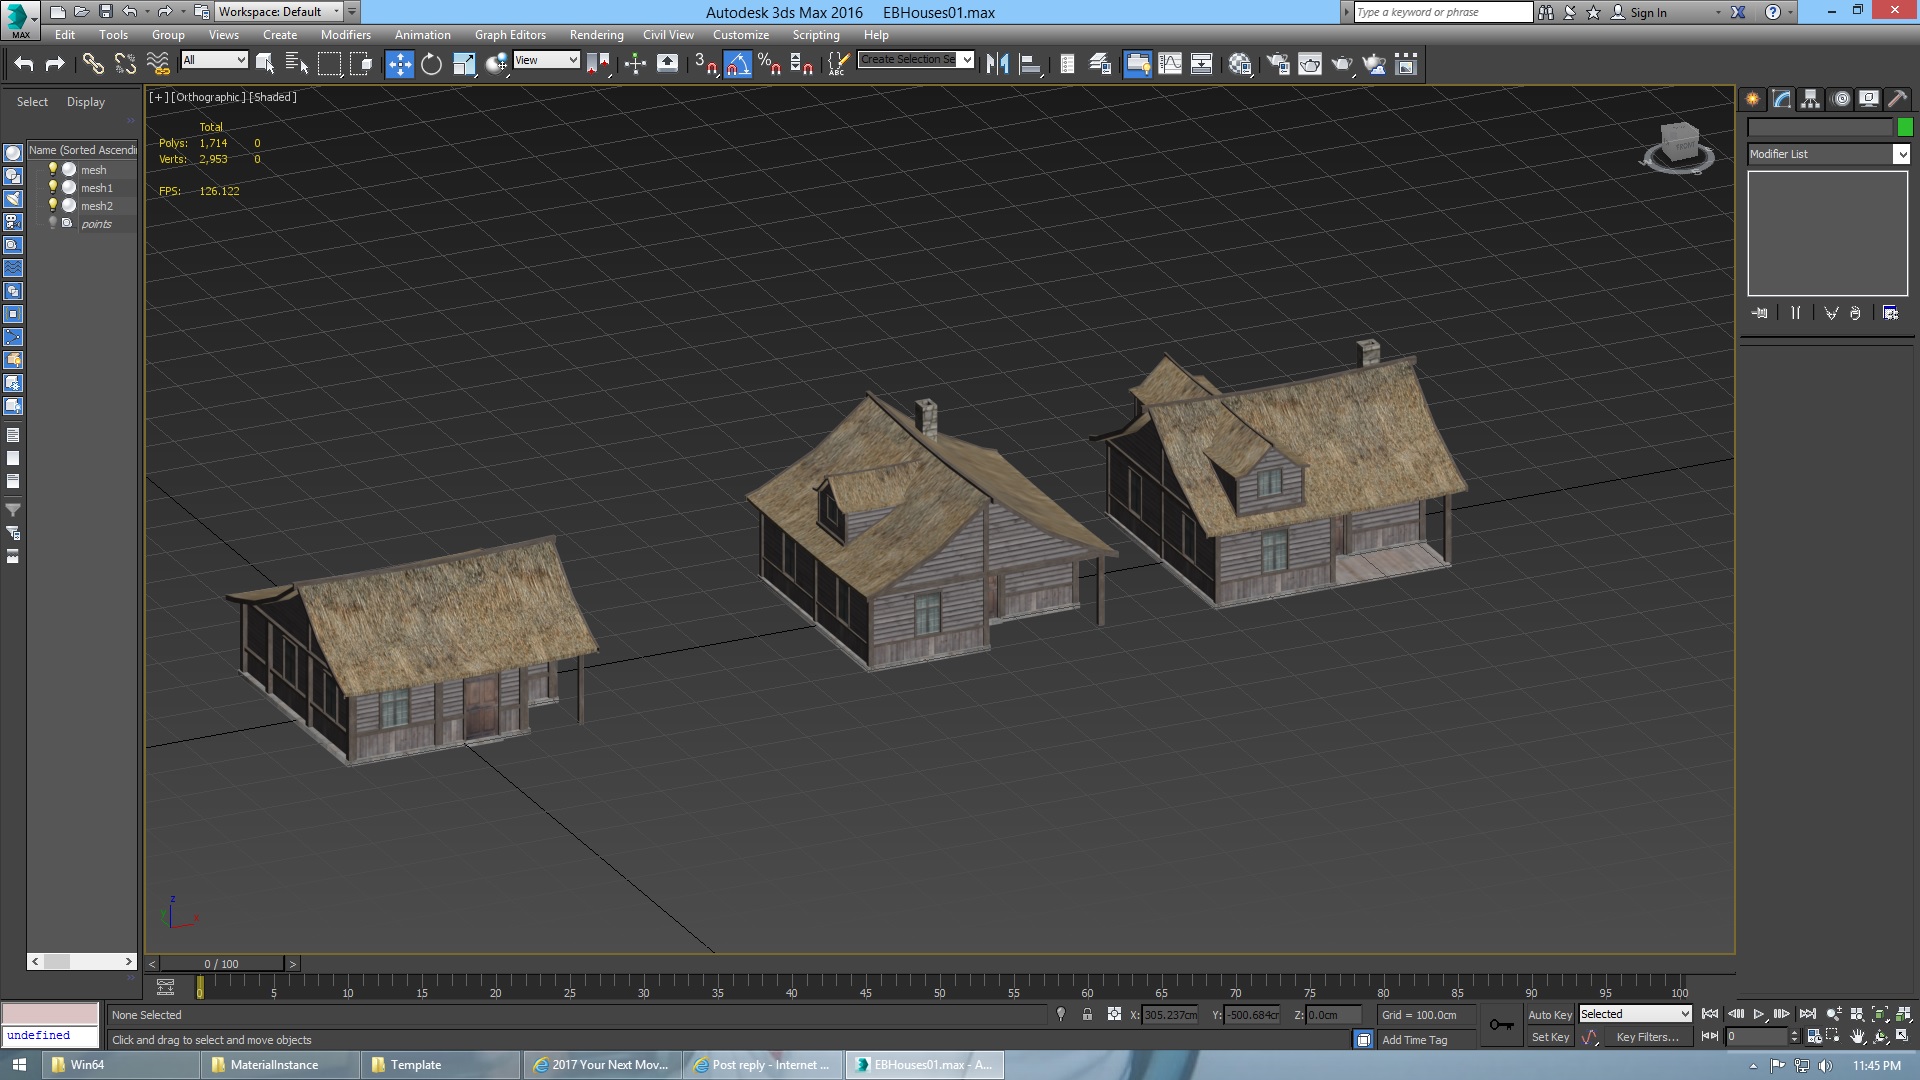The image size is (1920, 1080).
Task: Click the Key Filters button
Action: pos(1647,1037)
